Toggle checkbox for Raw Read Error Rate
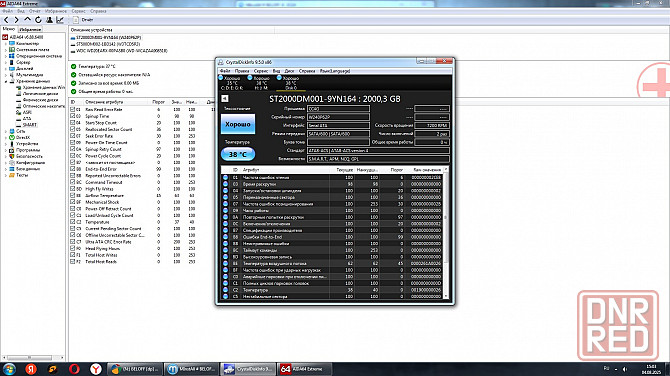 [73, 109]
